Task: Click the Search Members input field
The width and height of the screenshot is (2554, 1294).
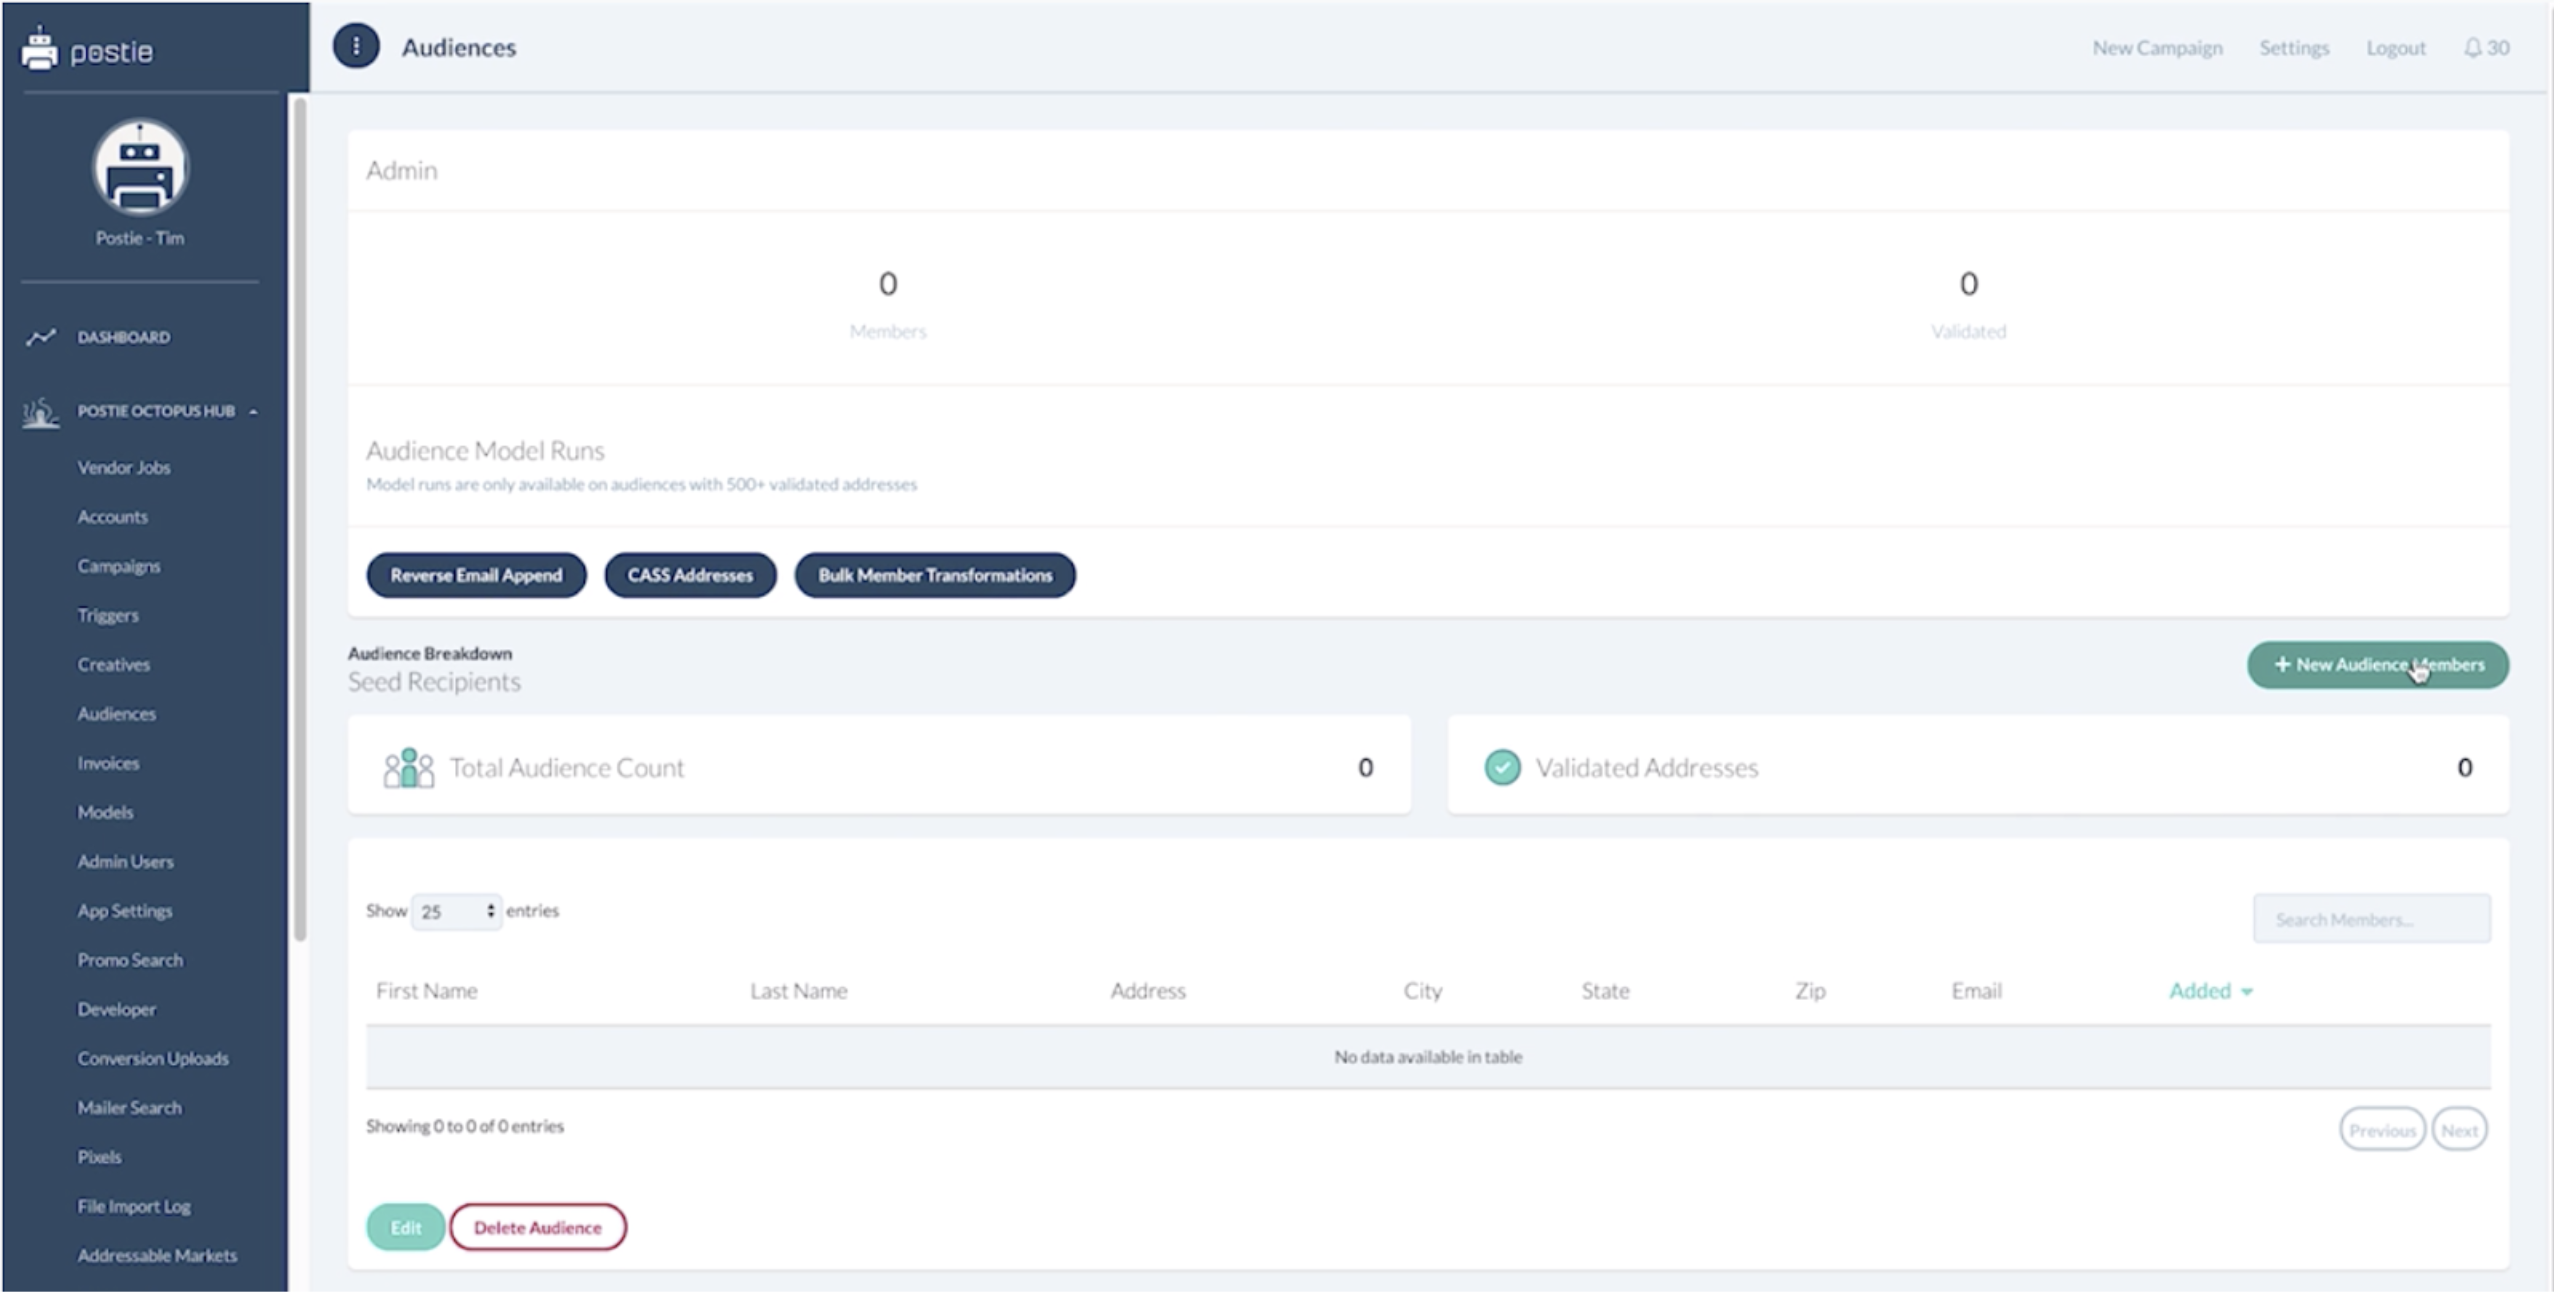Action: pyautogui.click(x=2371, y=919)
